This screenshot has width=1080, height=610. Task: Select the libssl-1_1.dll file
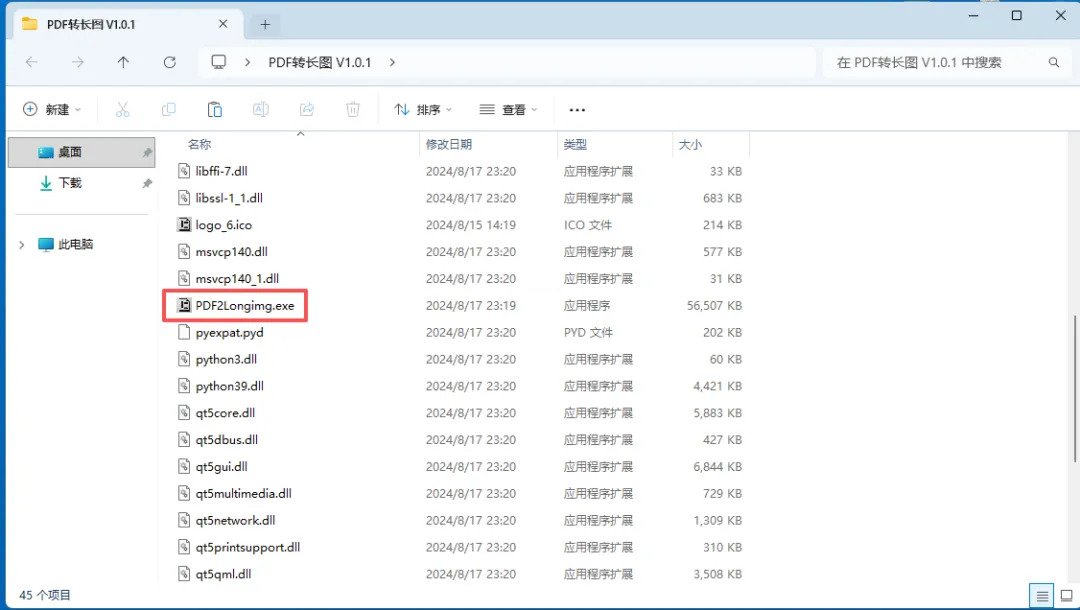pos(229,198)
